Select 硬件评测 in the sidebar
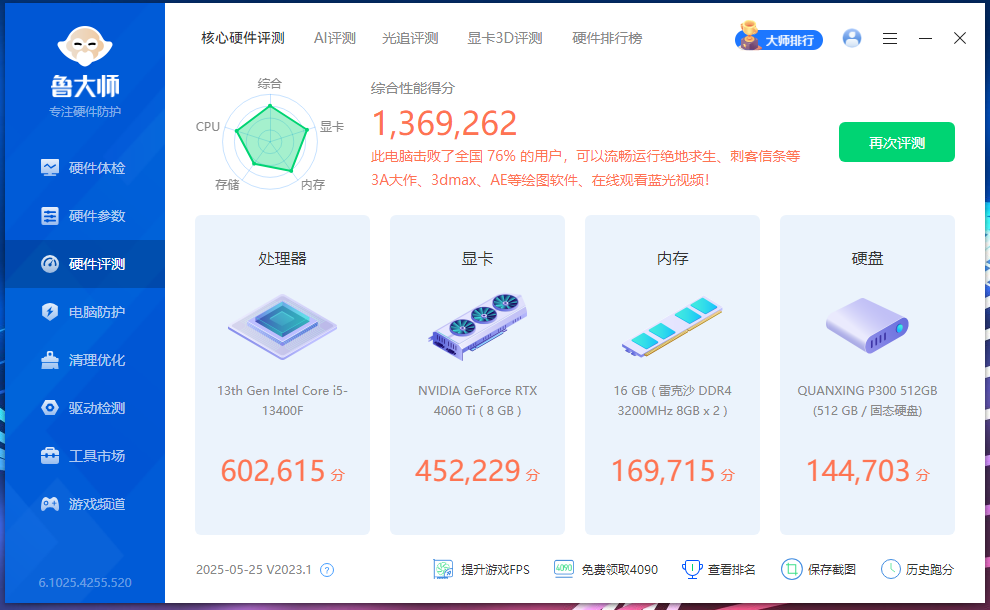 [x=85, y=264]
